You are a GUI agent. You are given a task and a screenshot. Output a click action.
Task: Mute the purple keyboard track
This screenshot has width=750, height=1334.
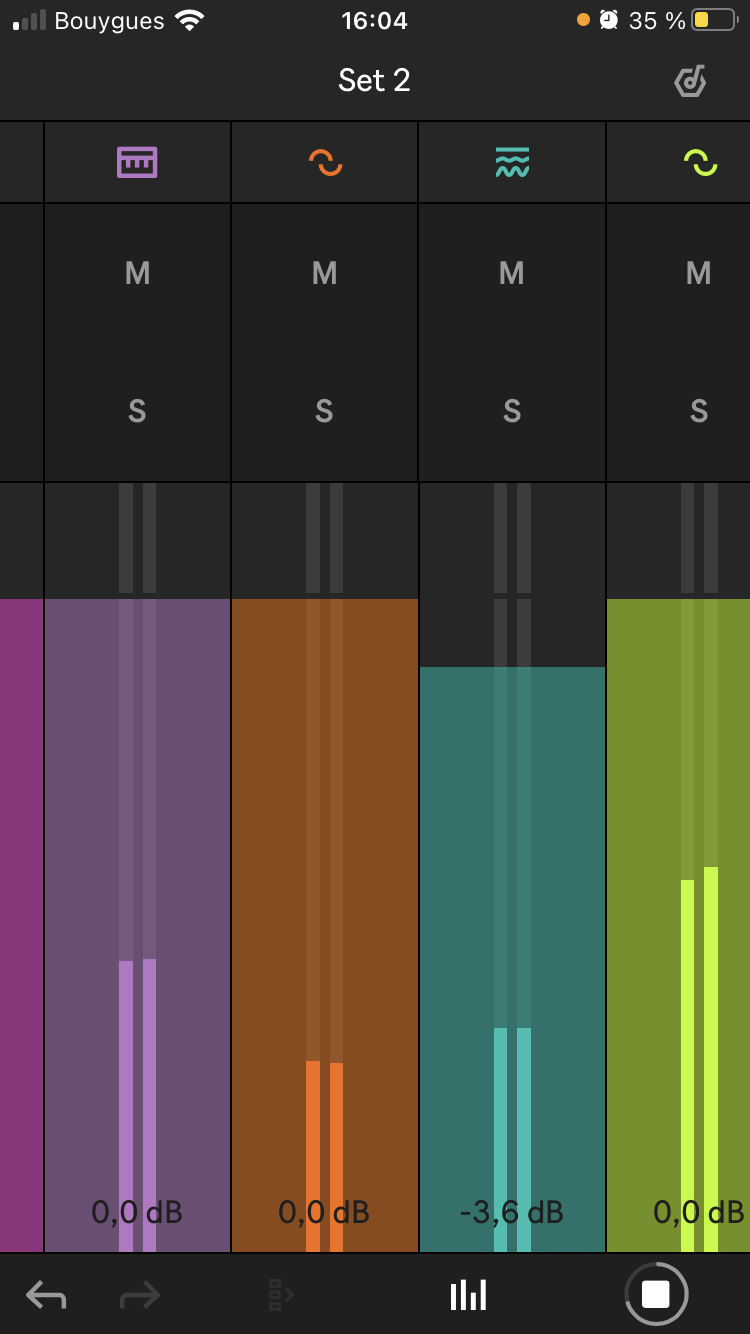(137, 273)
